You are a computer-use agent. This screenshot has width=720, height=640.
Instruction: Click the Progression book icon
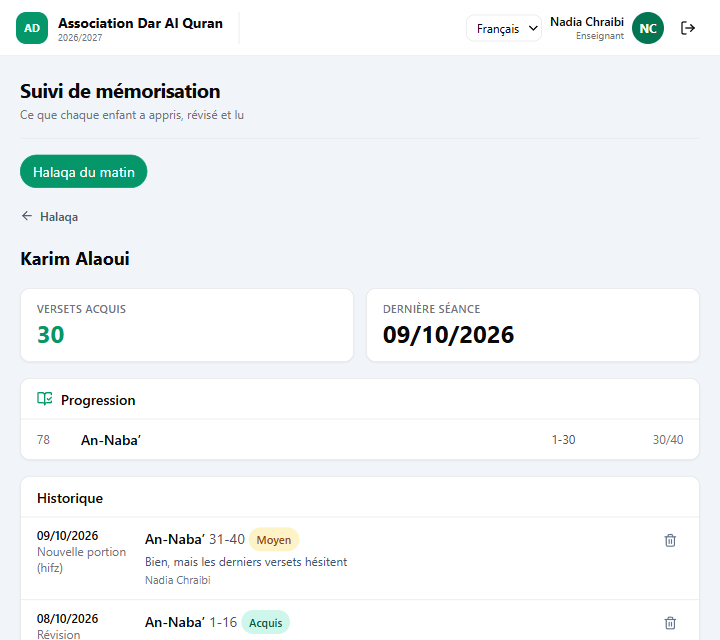[45, 399]
